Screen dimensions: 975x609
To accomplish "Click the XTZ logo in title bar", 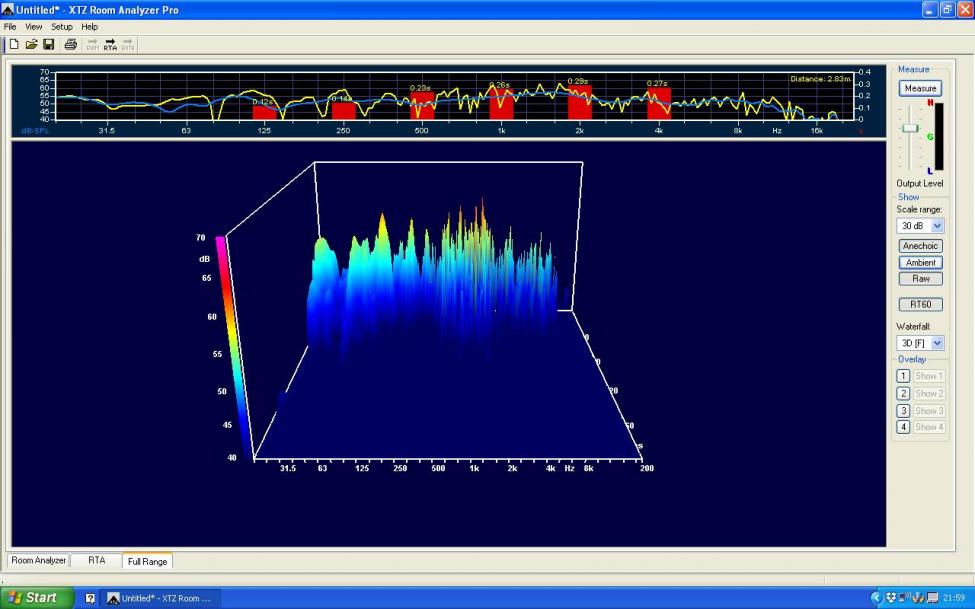I will (8, 9).
